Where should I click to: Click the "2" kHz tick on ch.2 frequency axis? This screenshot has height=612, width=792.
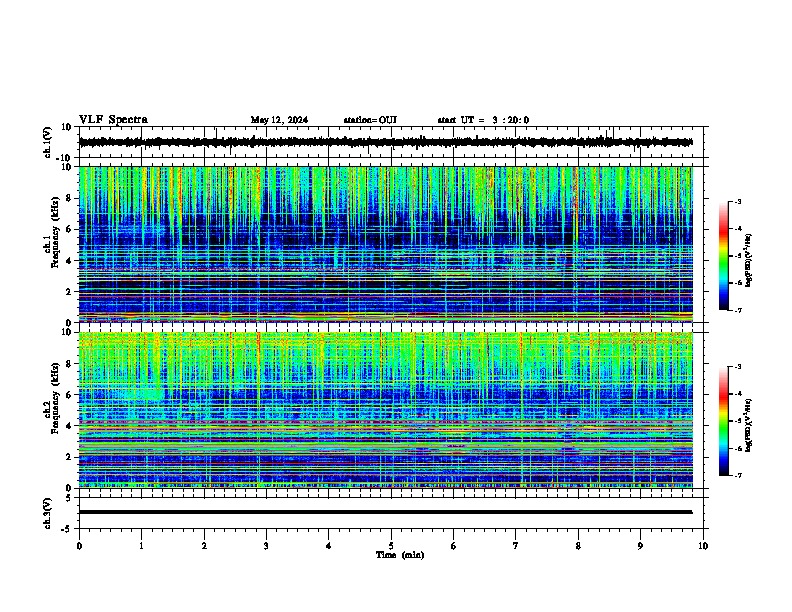pyautogui.click(x=70, y=457)
